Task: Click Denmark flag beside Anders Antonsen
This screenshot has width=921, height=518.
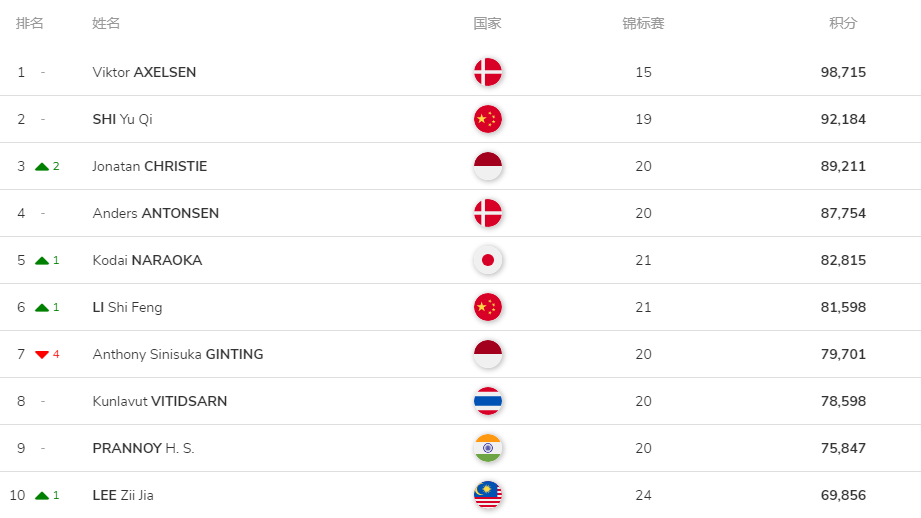Action: pos(488,213)
